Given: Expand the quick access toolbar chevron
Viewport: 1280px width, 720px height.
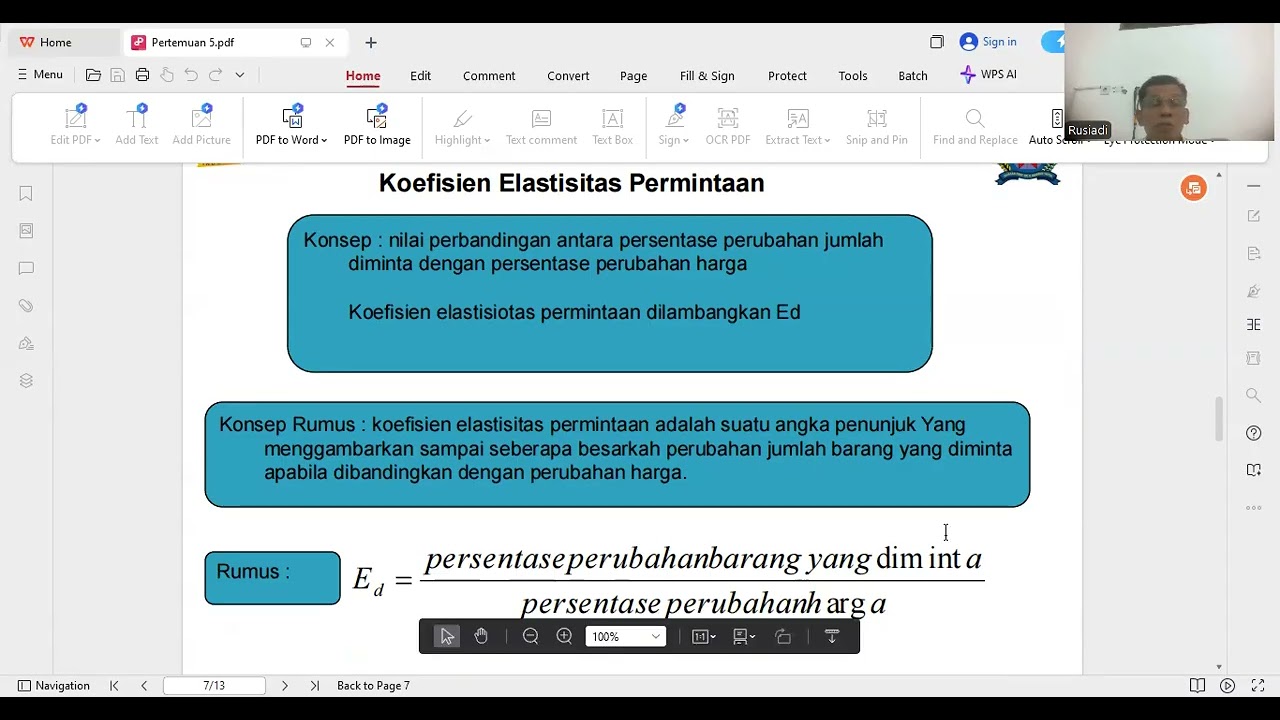Looking at the screenshot, I should pyautogui.click(x=240, y=75).
